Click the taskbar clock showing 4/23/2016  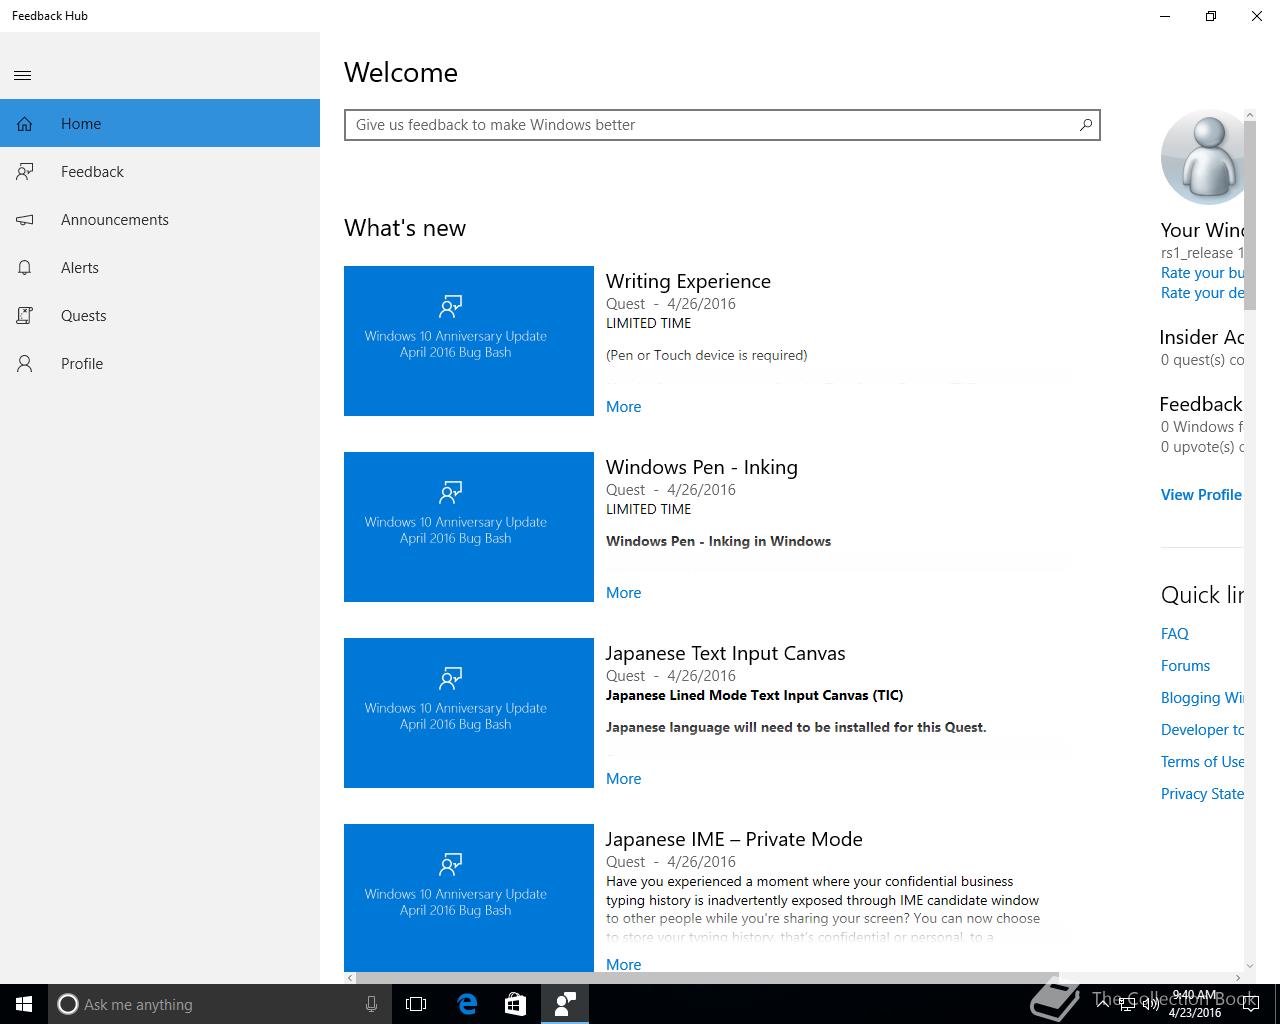tap(1195, 1004)
